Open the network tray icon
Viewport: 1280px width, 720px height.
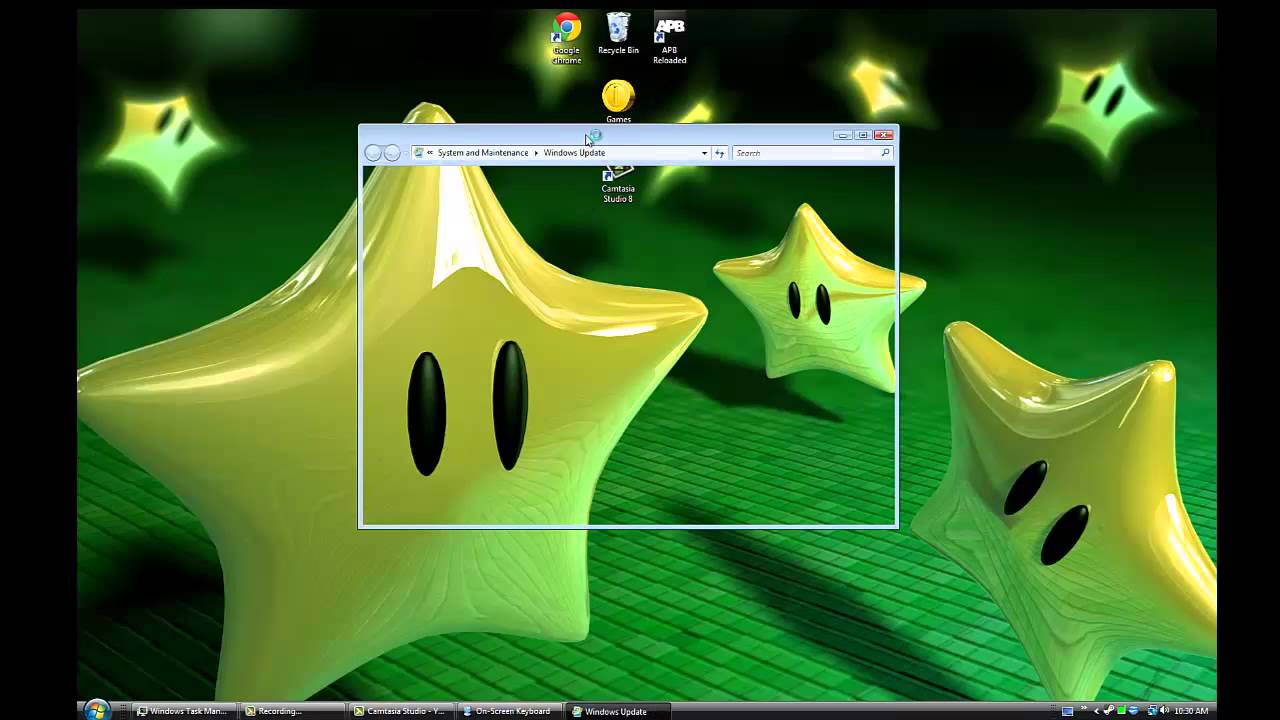tap(1152, 710)
